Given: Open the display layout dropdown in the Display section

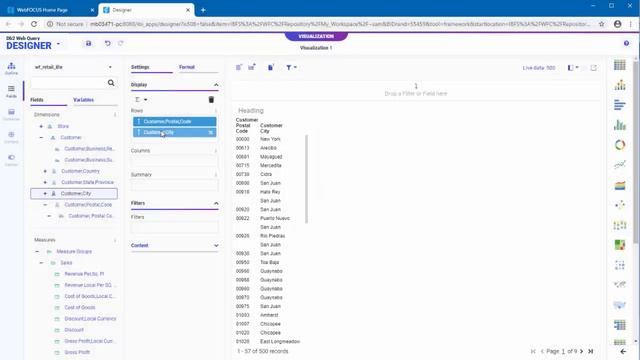Looking at the screenshot, I should point(141,100).
